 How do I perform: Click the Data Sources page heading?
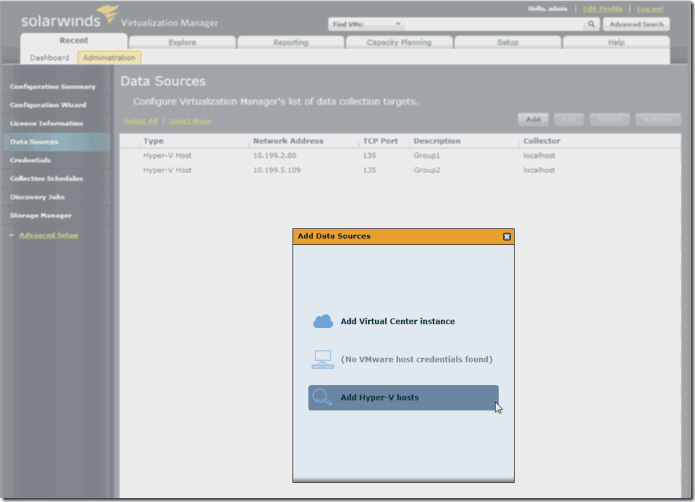click(163, 81)
